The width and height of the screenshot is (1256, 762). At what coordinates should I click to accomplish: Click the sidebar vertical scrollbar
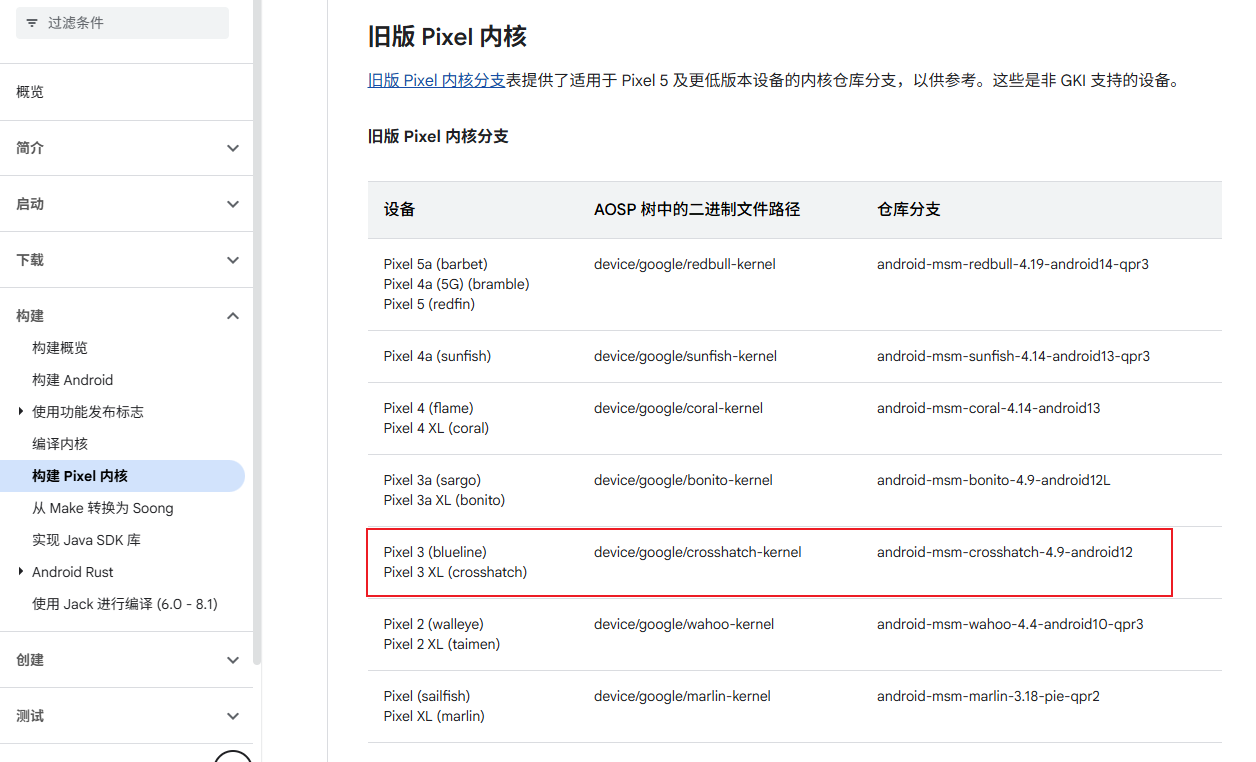pyautogui.click(x=257, y=330)
